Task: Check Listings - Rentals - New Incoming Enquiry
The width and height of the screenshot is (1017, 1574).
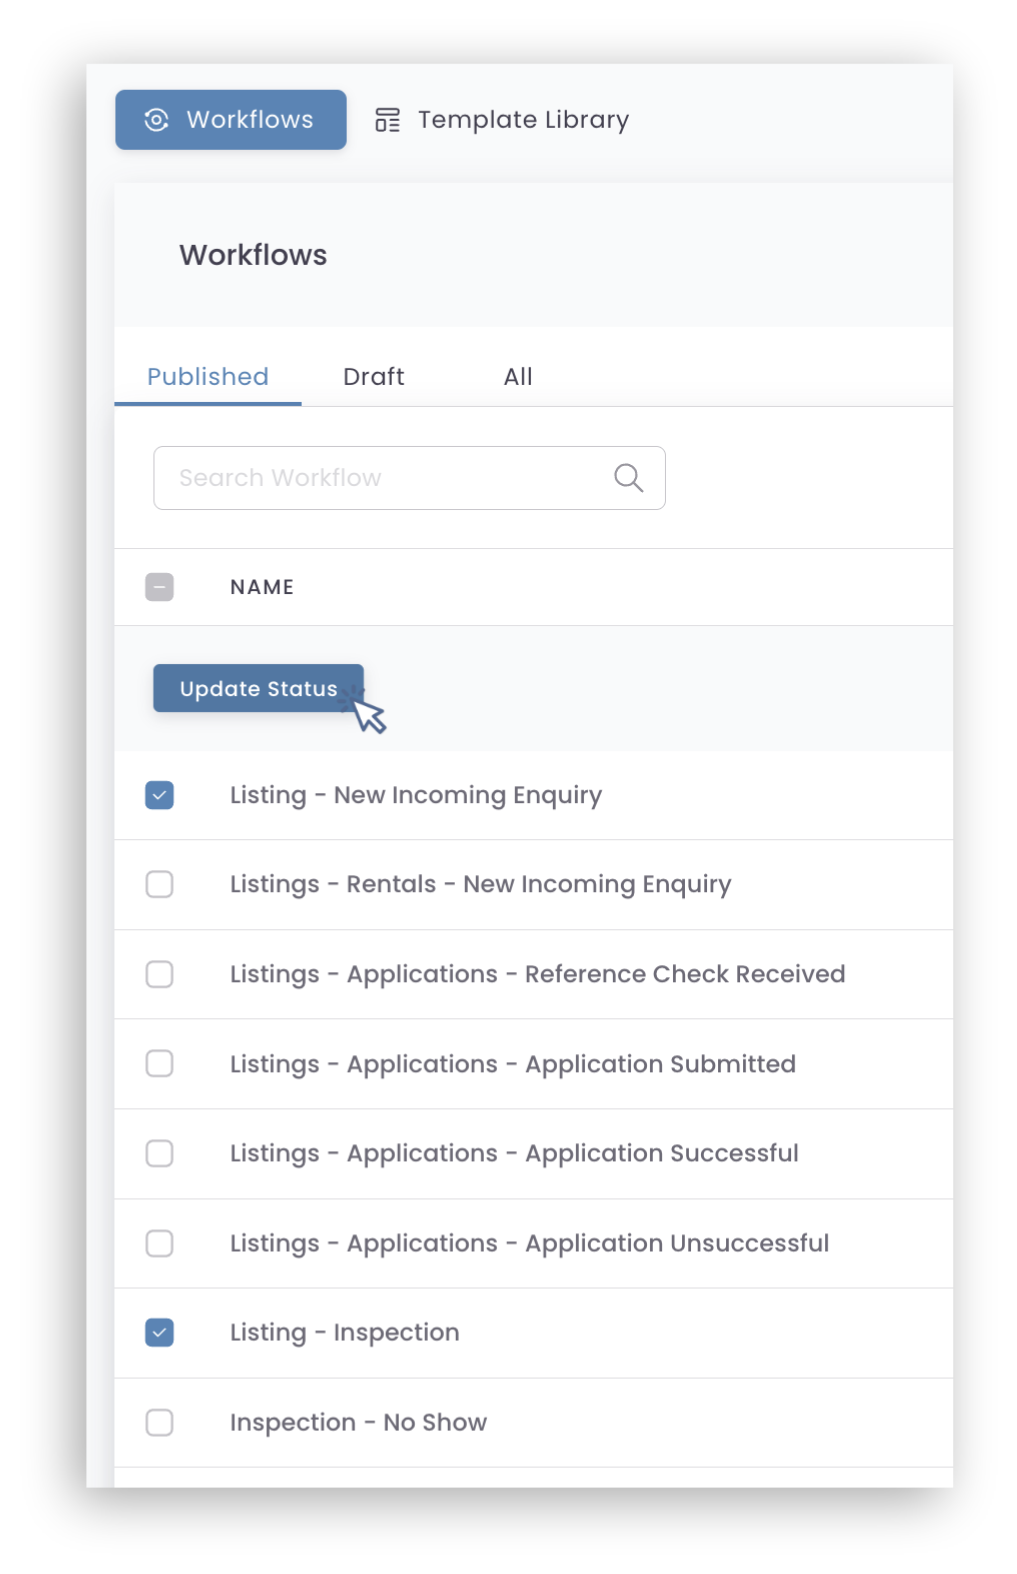Action: coord(159,884)
